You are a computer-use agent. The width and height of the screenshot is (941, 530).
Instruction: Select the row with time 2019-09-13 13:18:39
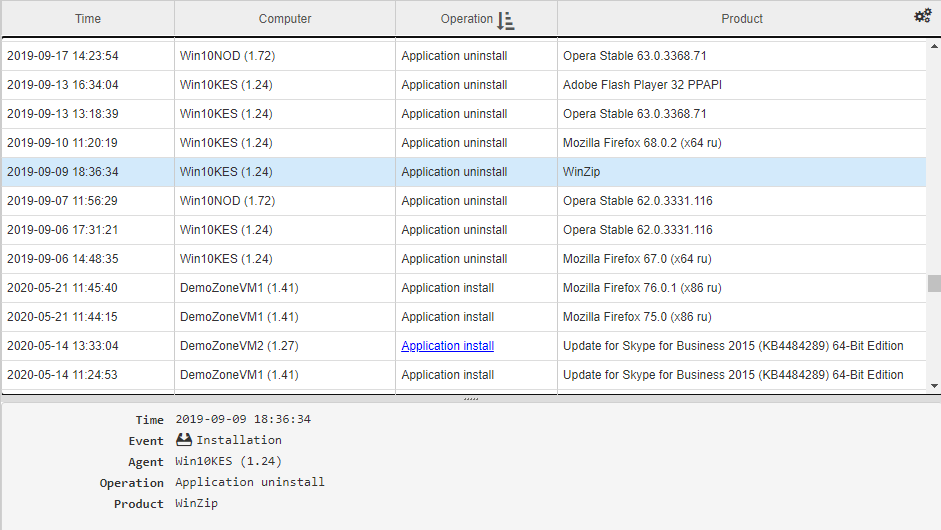[x=464, y=113]
